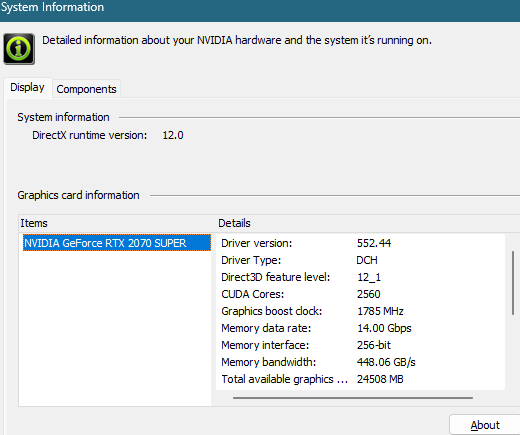Viewport: 520px width, 435px height.
Task: Click the 'Driver version:' label
Action: tap(256, 243)
